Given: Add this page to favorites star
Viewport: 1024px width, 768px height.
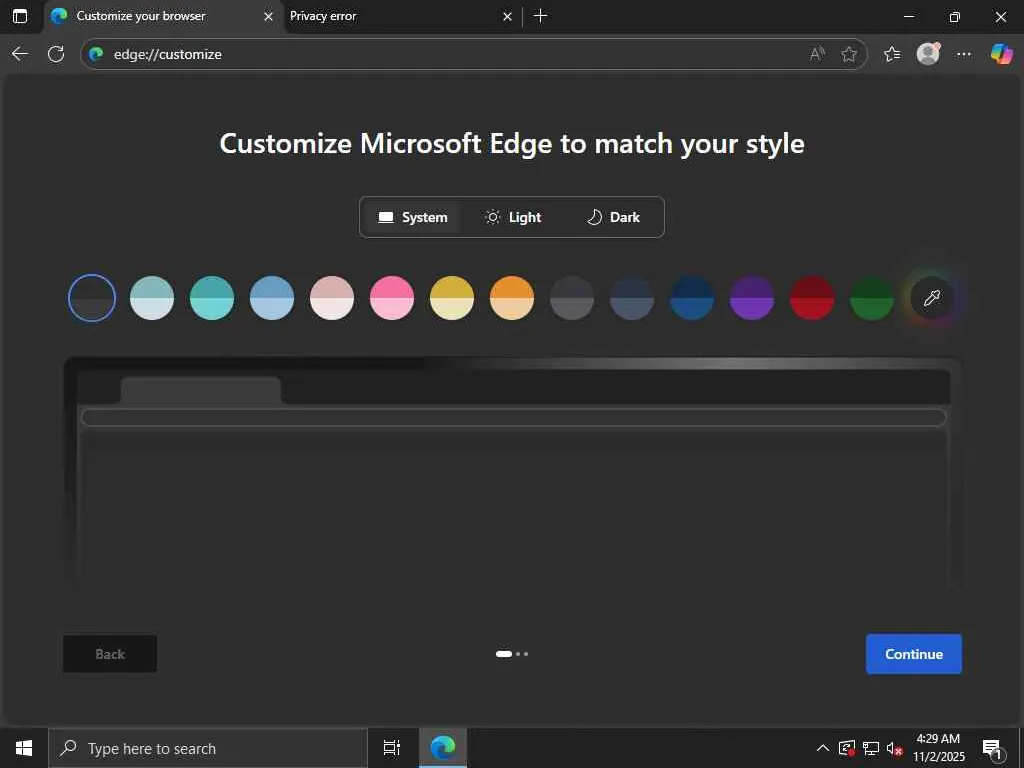Looking at the screenshot, I should [x=849, y=54].
